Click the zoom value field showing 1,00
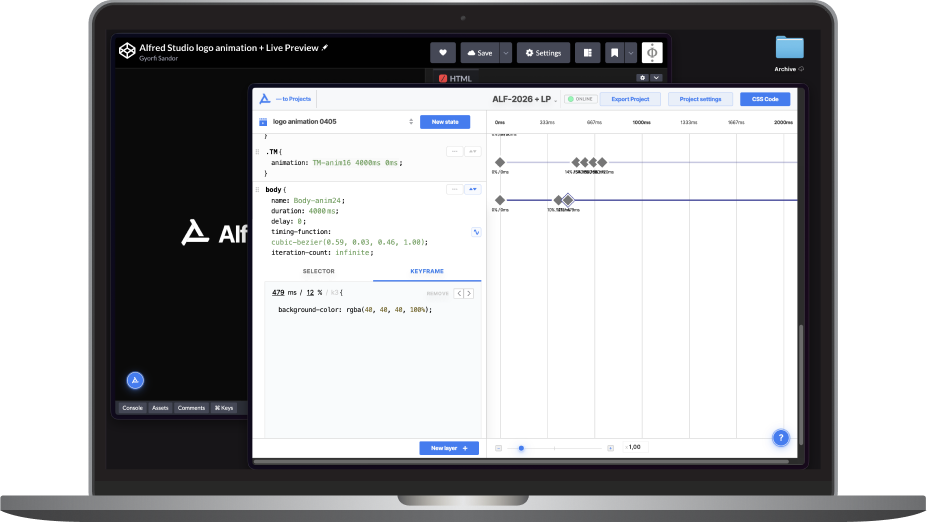This screenshot has width=927, height=522. pos(636,448)
